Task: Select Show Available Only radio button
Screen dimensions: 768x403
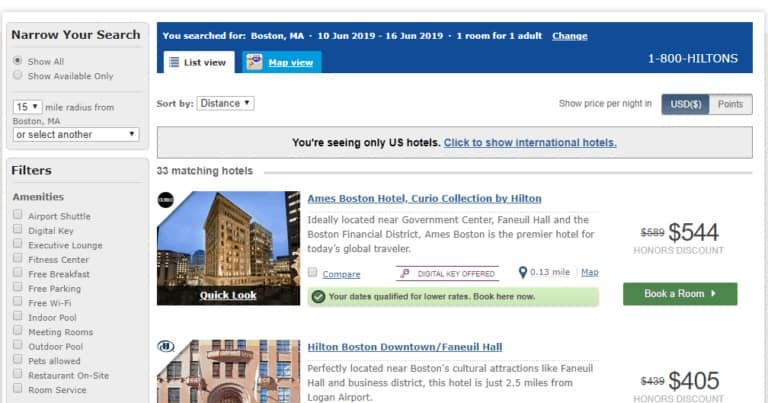Action: coord(18,75)
